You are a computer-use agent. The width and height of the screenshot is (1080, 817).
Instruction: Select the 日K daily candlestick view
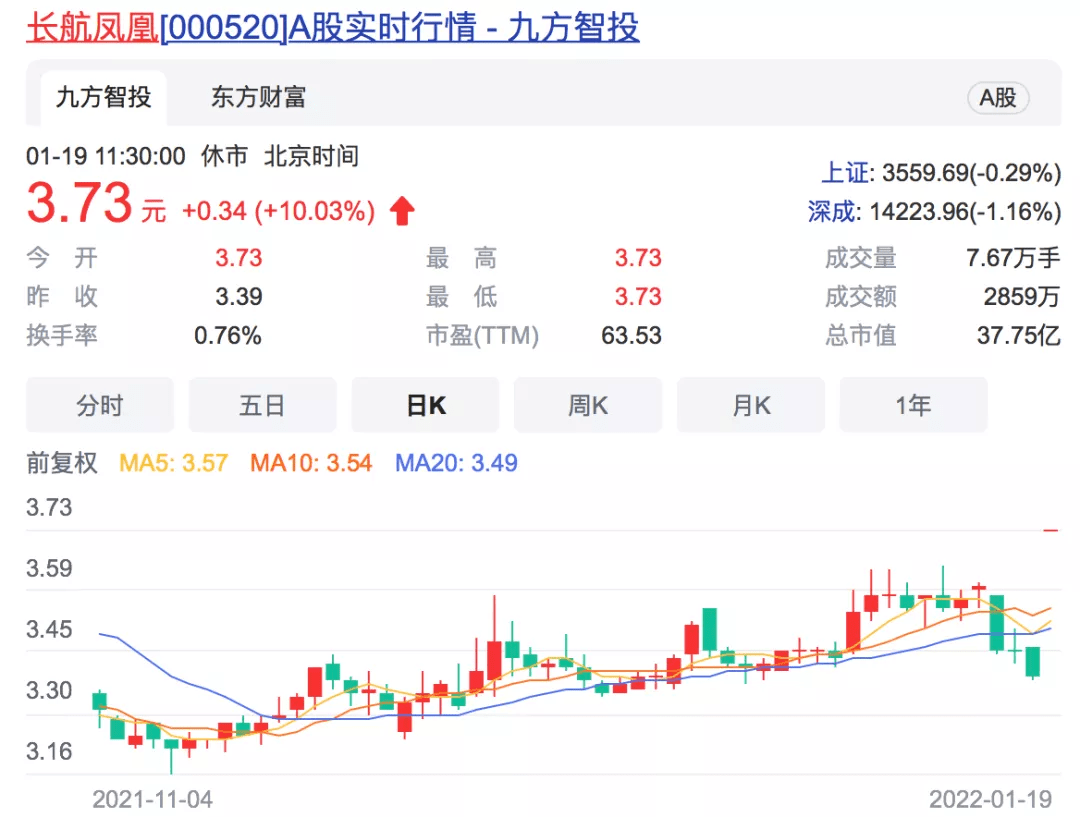pos(425,405)
